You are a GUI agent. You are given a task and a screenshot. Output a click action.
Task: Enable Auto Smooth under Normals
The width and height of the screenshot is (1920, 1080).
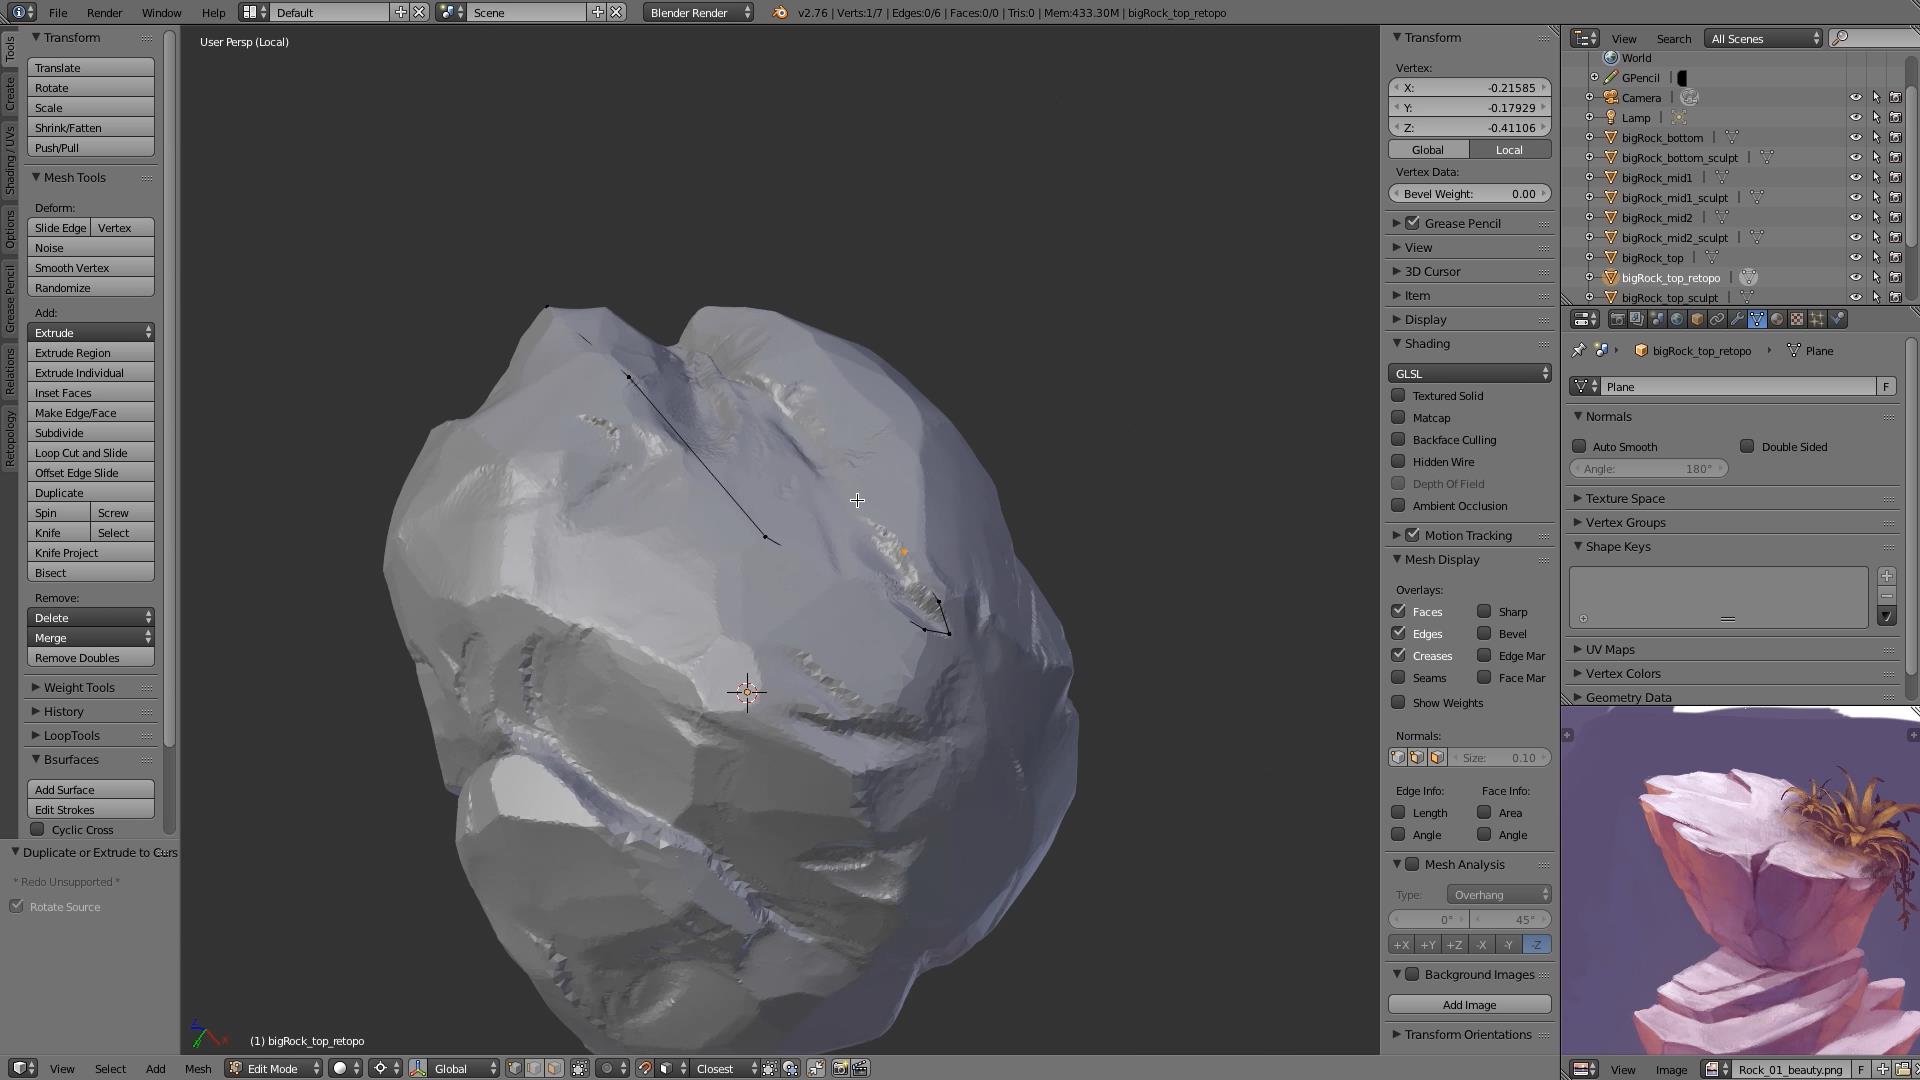(x=1579, y=446)
